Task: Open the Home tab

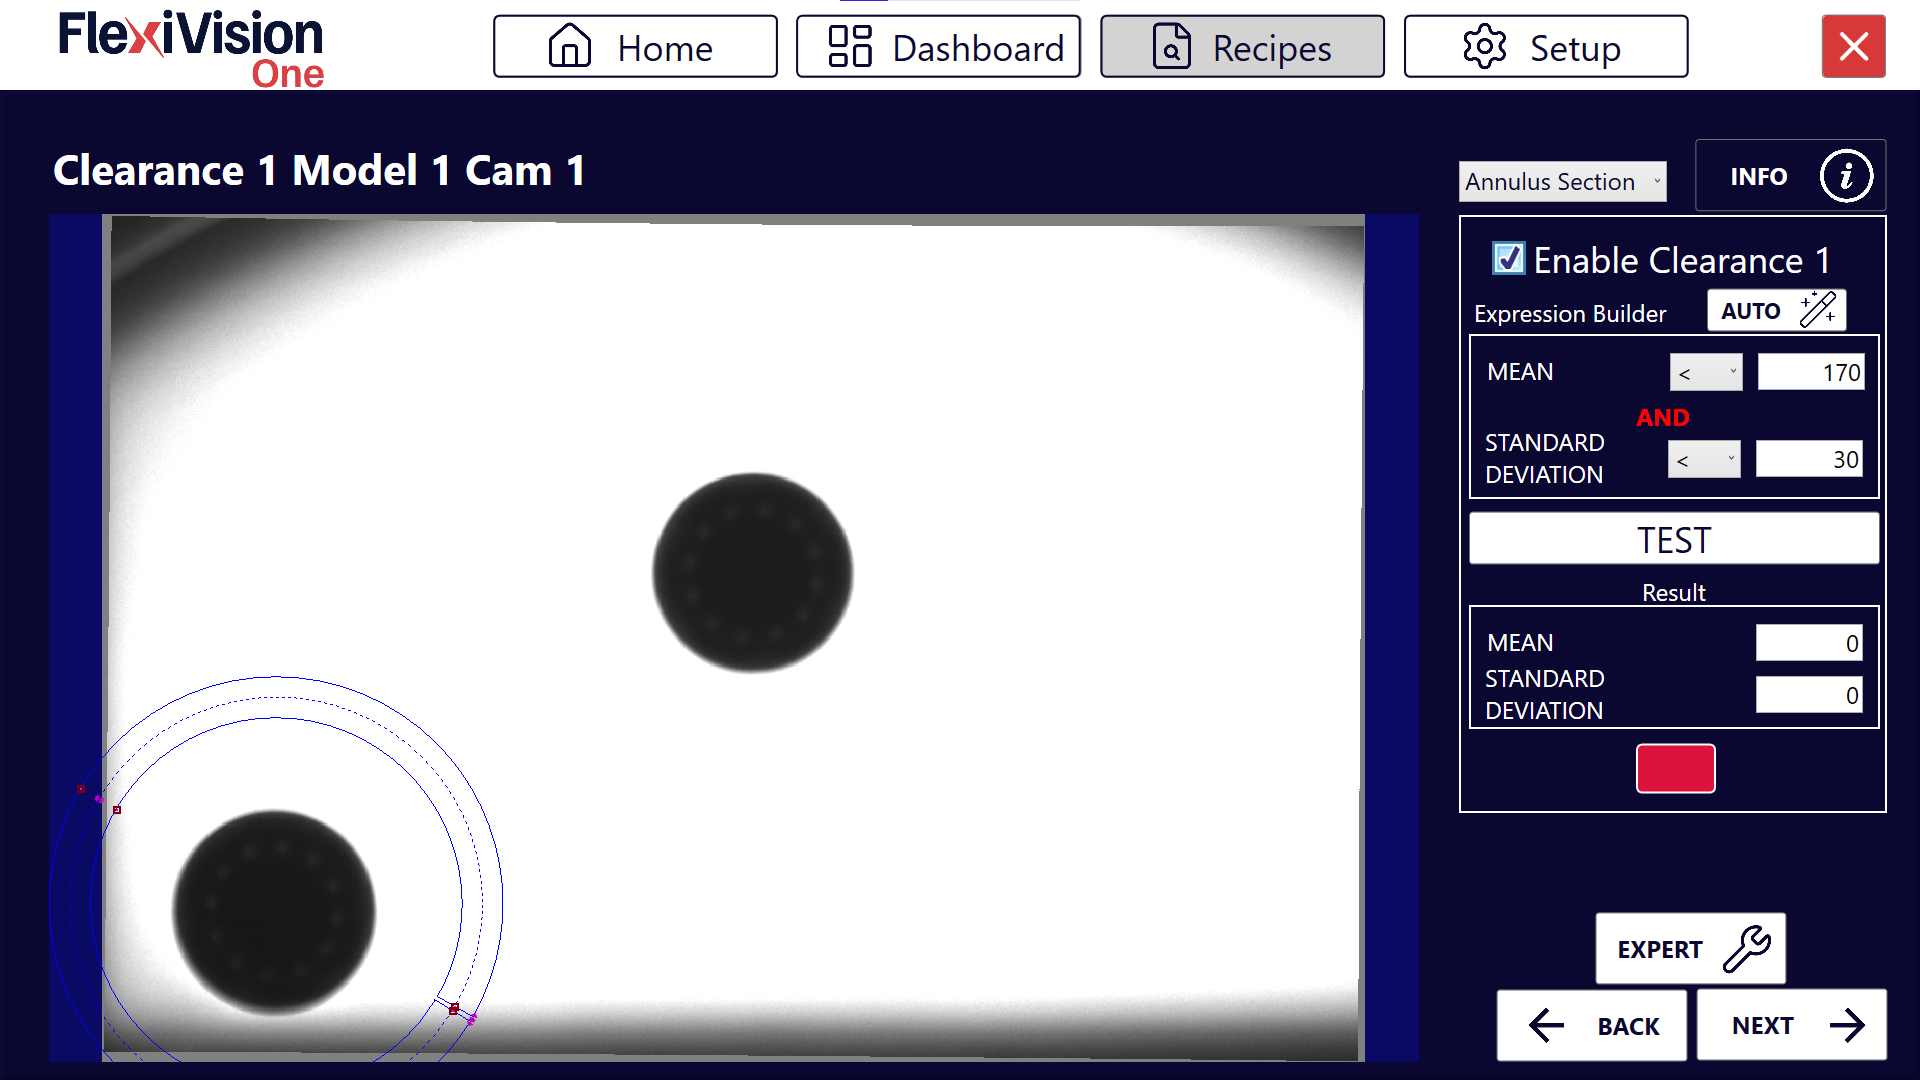Action: click(635, 47)
